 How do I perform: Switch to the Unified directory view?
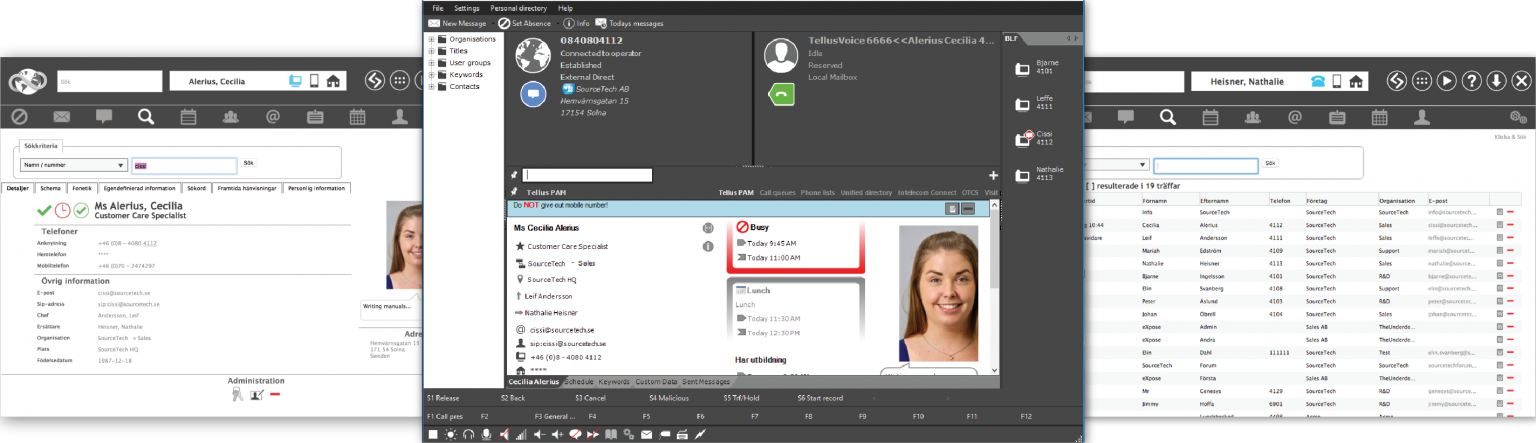pyautogui.click(x=866, y=192)
